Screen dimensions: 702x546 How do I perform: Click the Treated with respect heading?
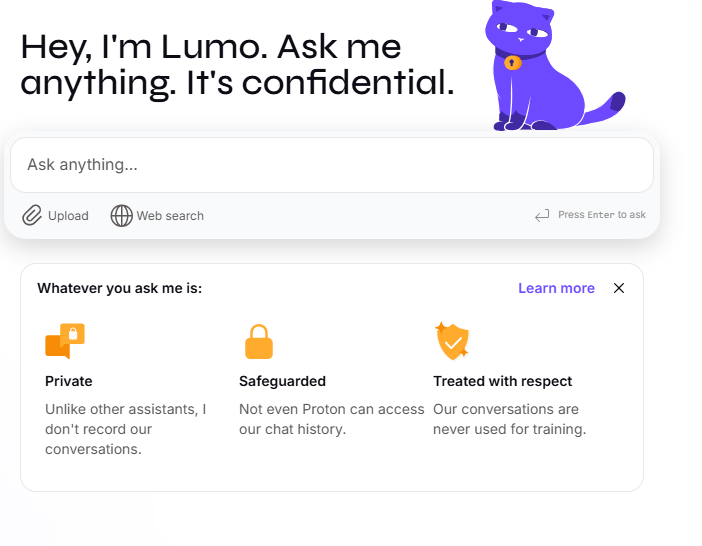tap(502, 381)
